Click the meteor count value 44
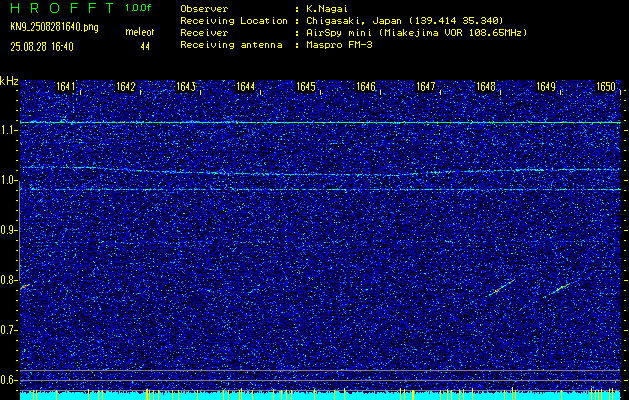This screenshot has width=629, height=400. coord(145,47)
